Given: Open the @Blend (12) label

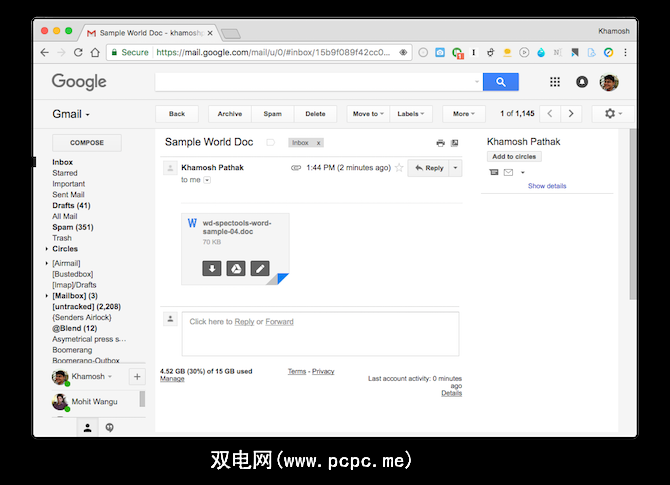Looking at the screenshot, I should click(74, 328).
